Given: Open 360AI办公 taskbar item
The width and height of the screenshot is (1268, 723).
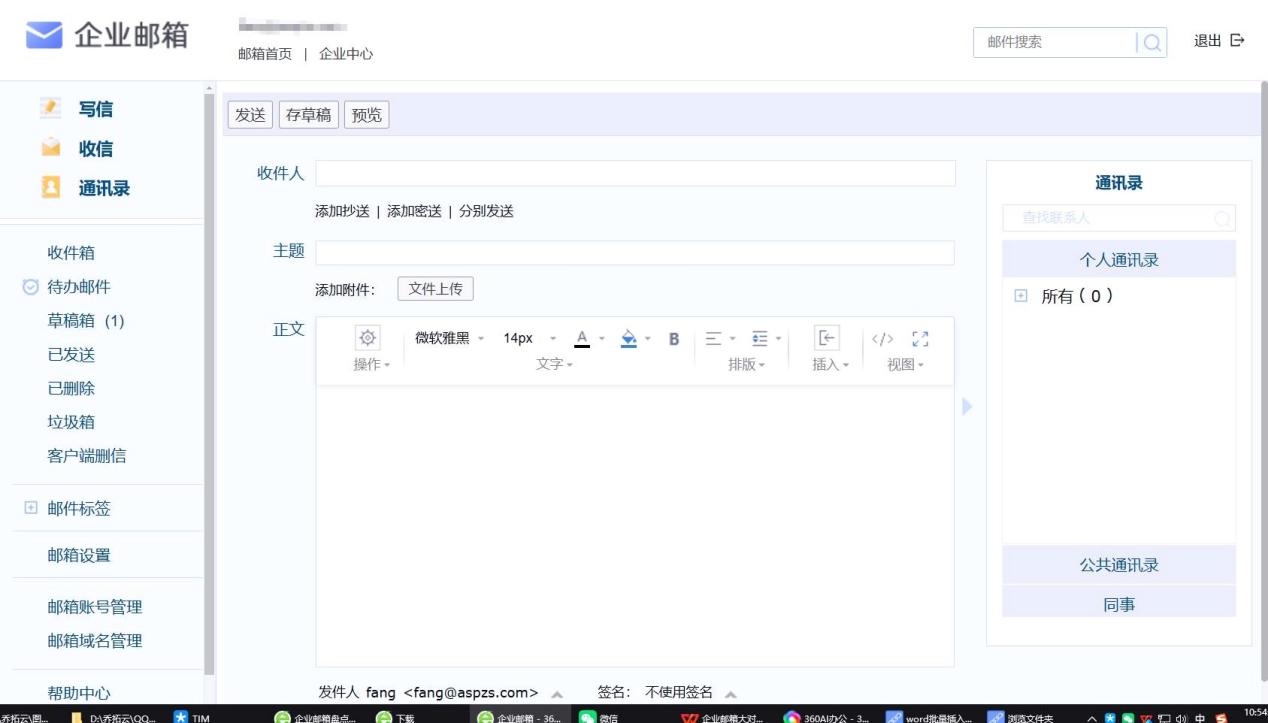Looking at the screenshot, I should [827, 716].
